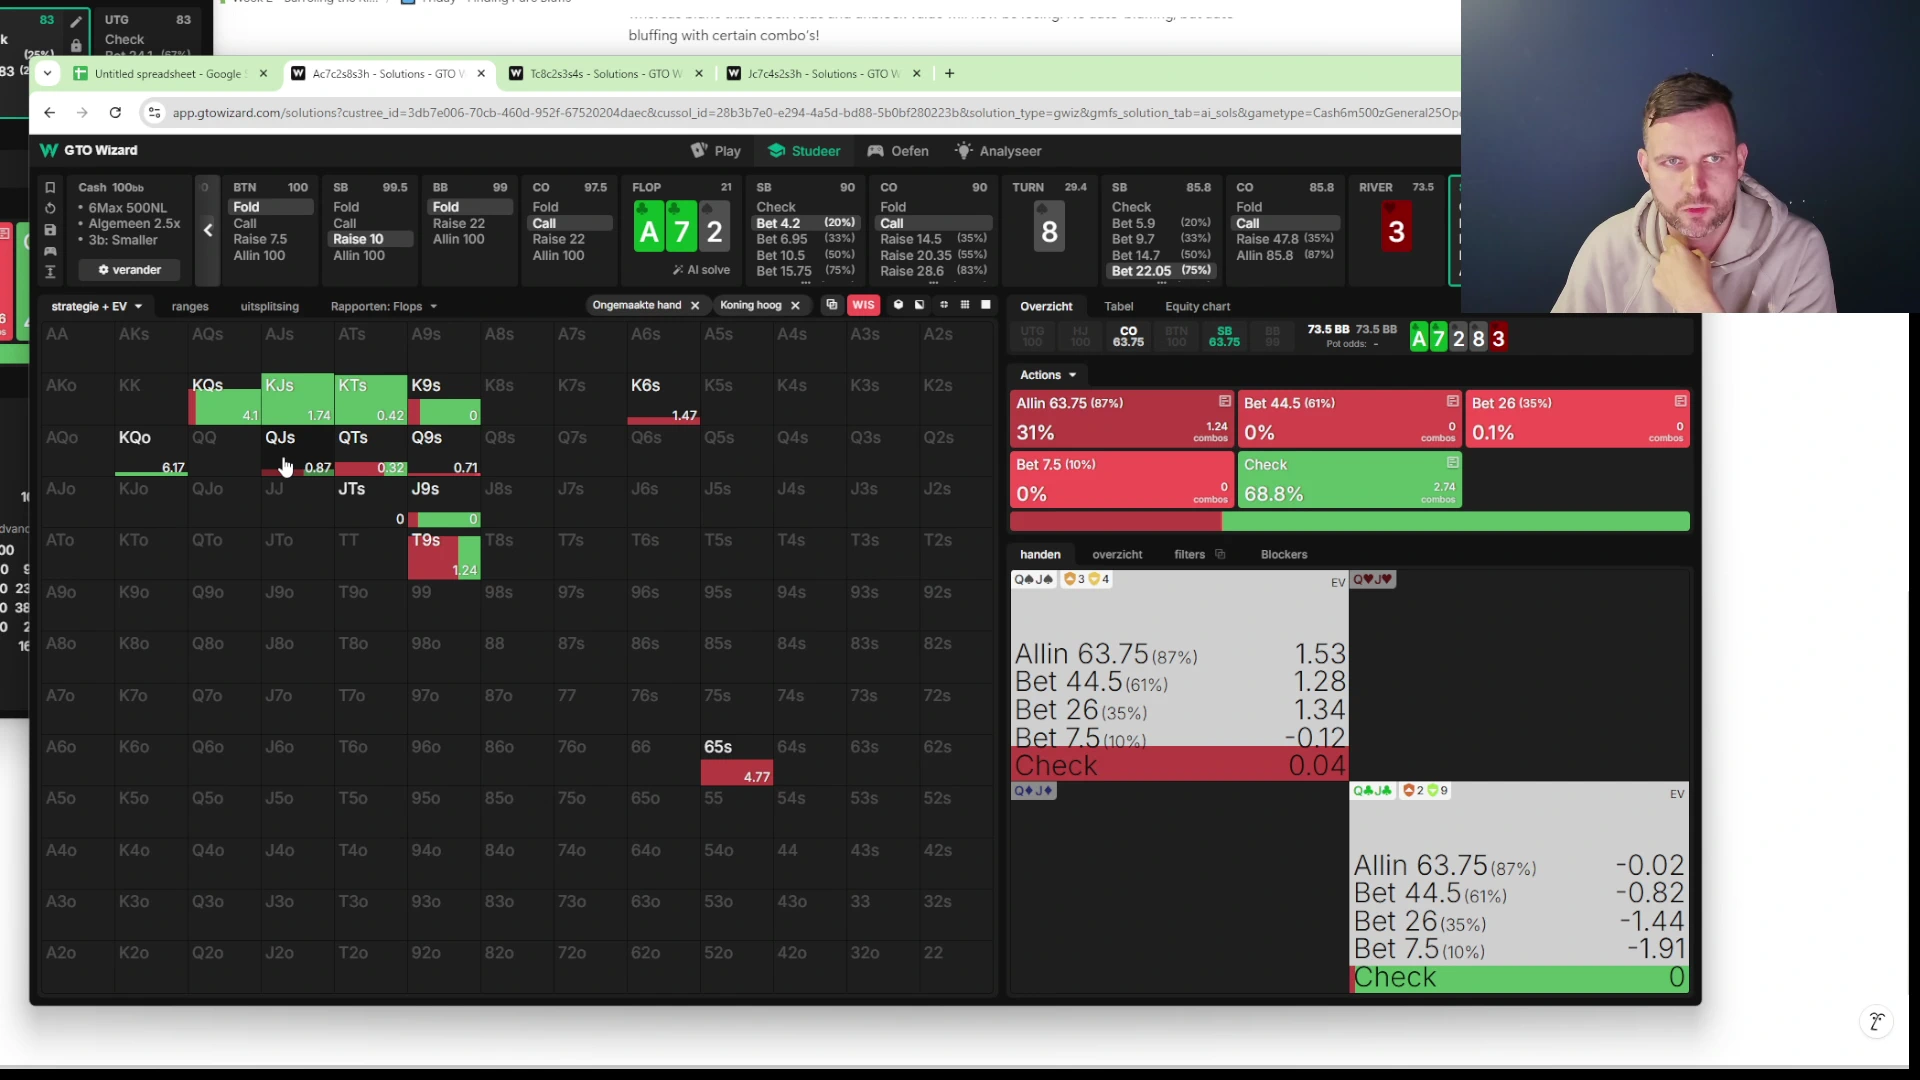Image resolution: width=1920 pixels, height=1080 pixels.
Task: Open the details icon on the Allin 63.75 card
Action: [x=1224, y=401]
